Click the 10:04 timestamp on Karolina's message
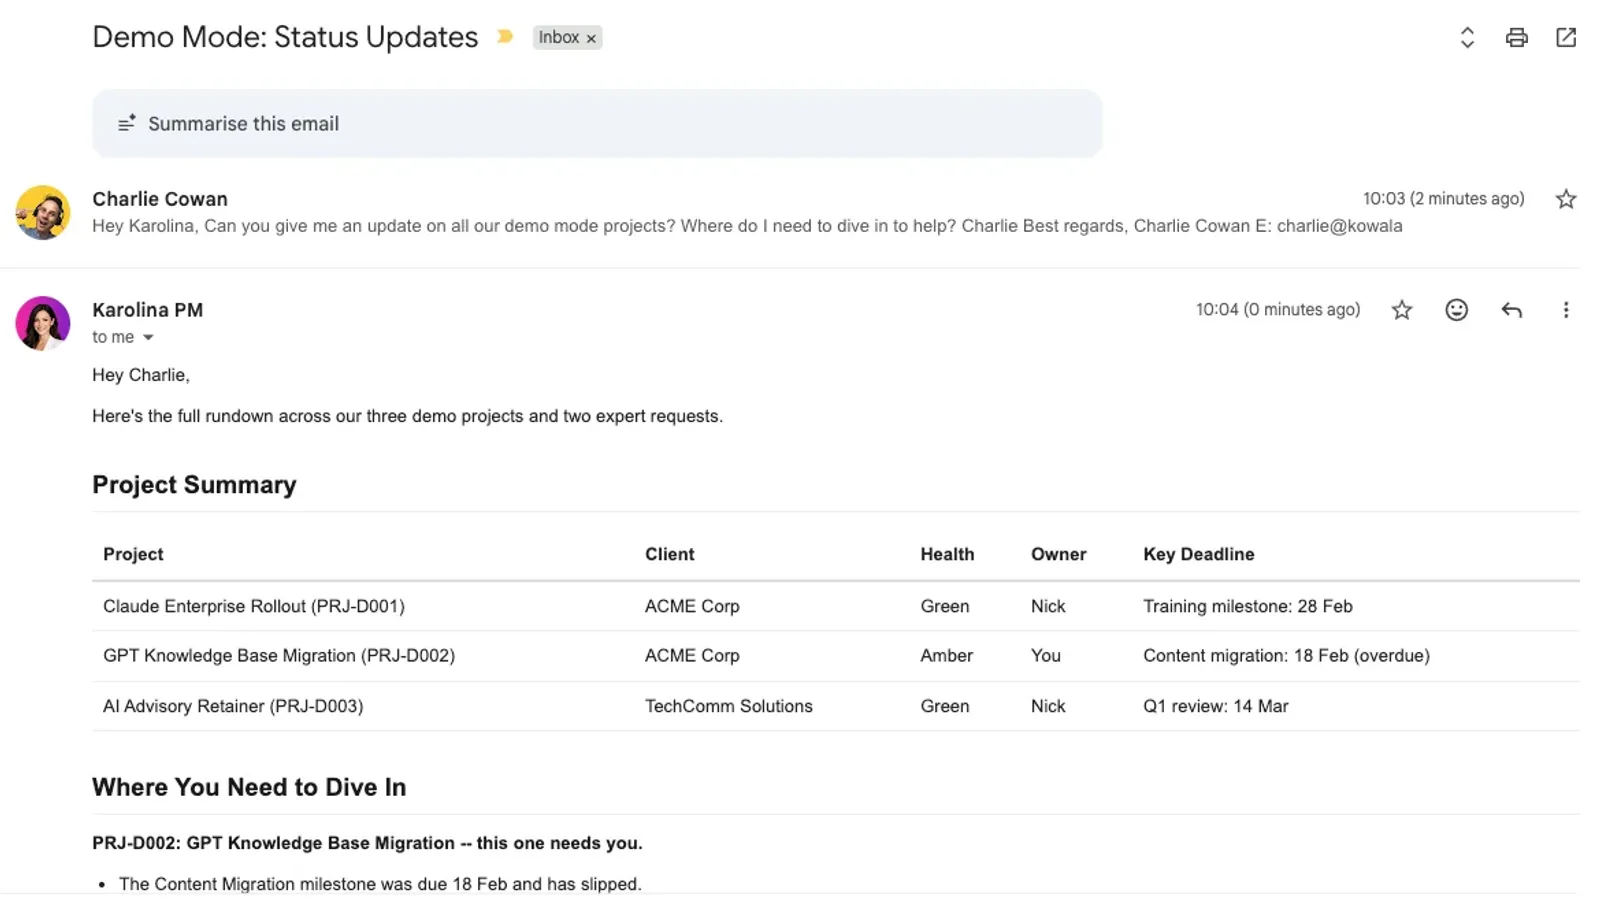1600x901 pixels. pyautogui.click(x=1277, y=310)
